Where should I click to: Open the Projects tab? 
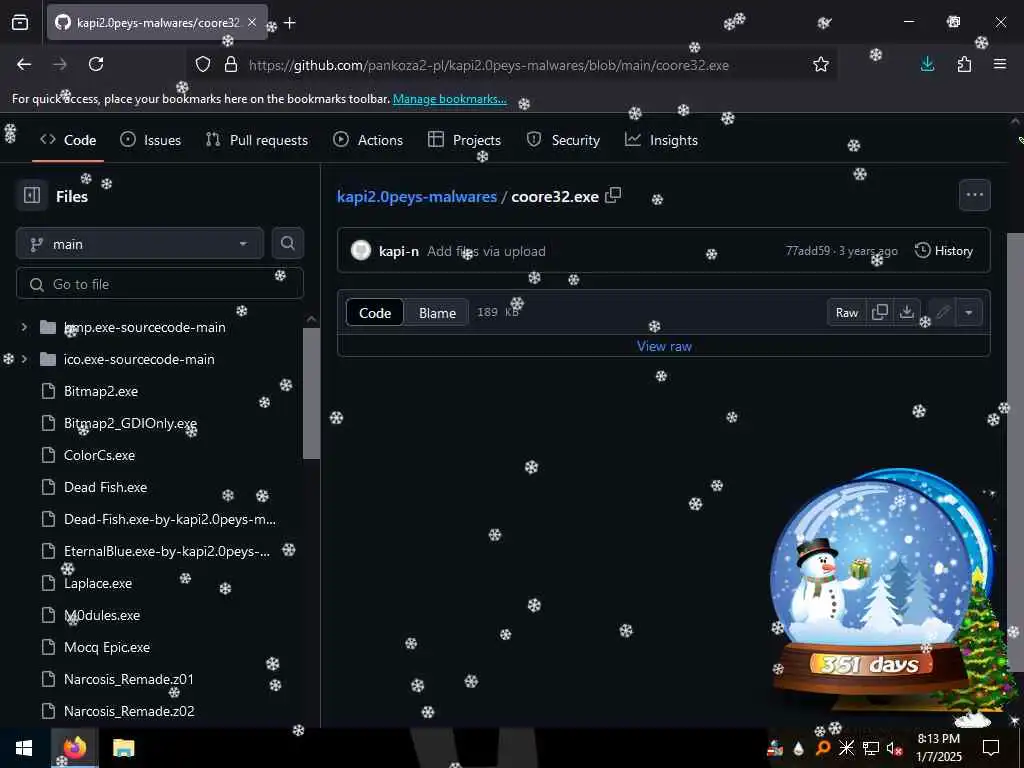[x=464, y=140]
